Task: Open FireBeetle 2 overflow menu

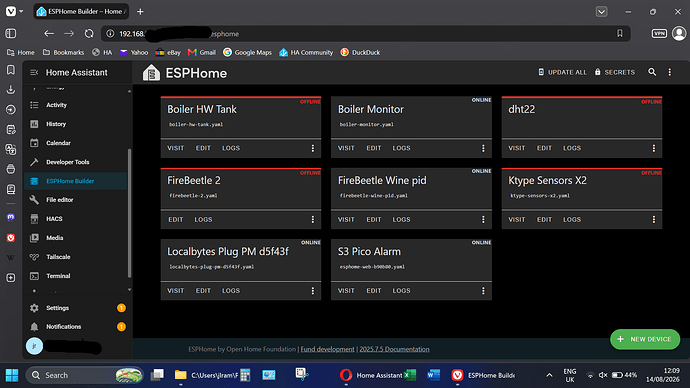Action: point(313,220)
